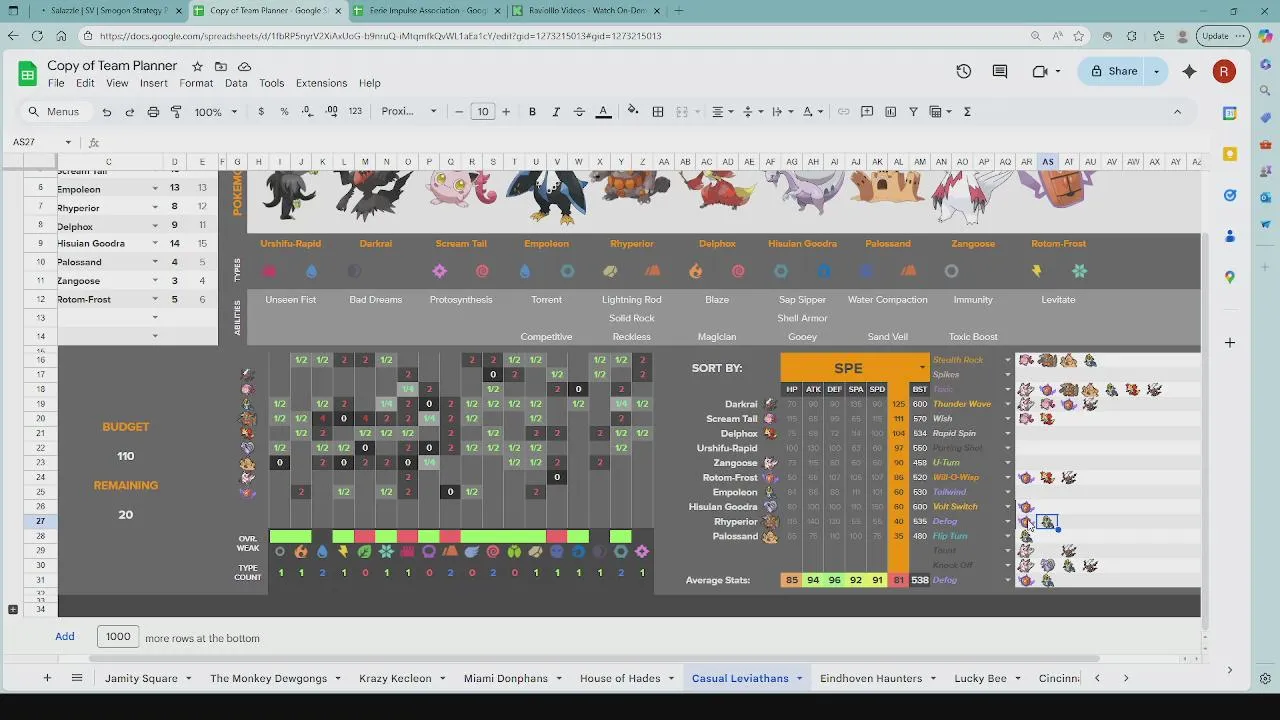Decrease decimal places
This screenshot has width=1280, height=720.
click(308, 112)
